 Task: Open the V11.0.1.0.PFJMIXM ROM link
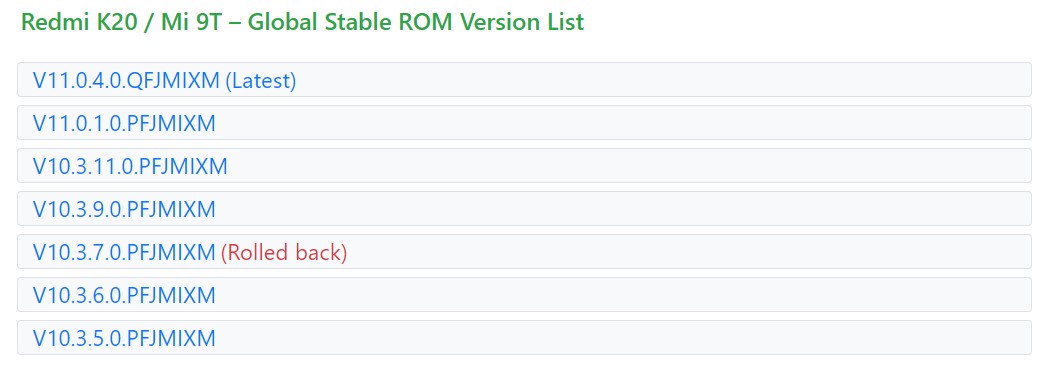point(124,123)
